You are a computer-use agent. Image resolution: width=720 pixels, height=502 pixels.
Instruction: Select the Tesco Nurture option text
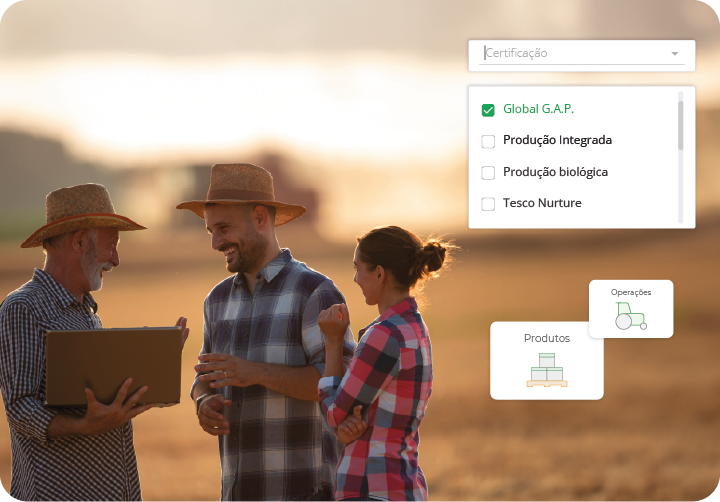click(x=542, y=203)
